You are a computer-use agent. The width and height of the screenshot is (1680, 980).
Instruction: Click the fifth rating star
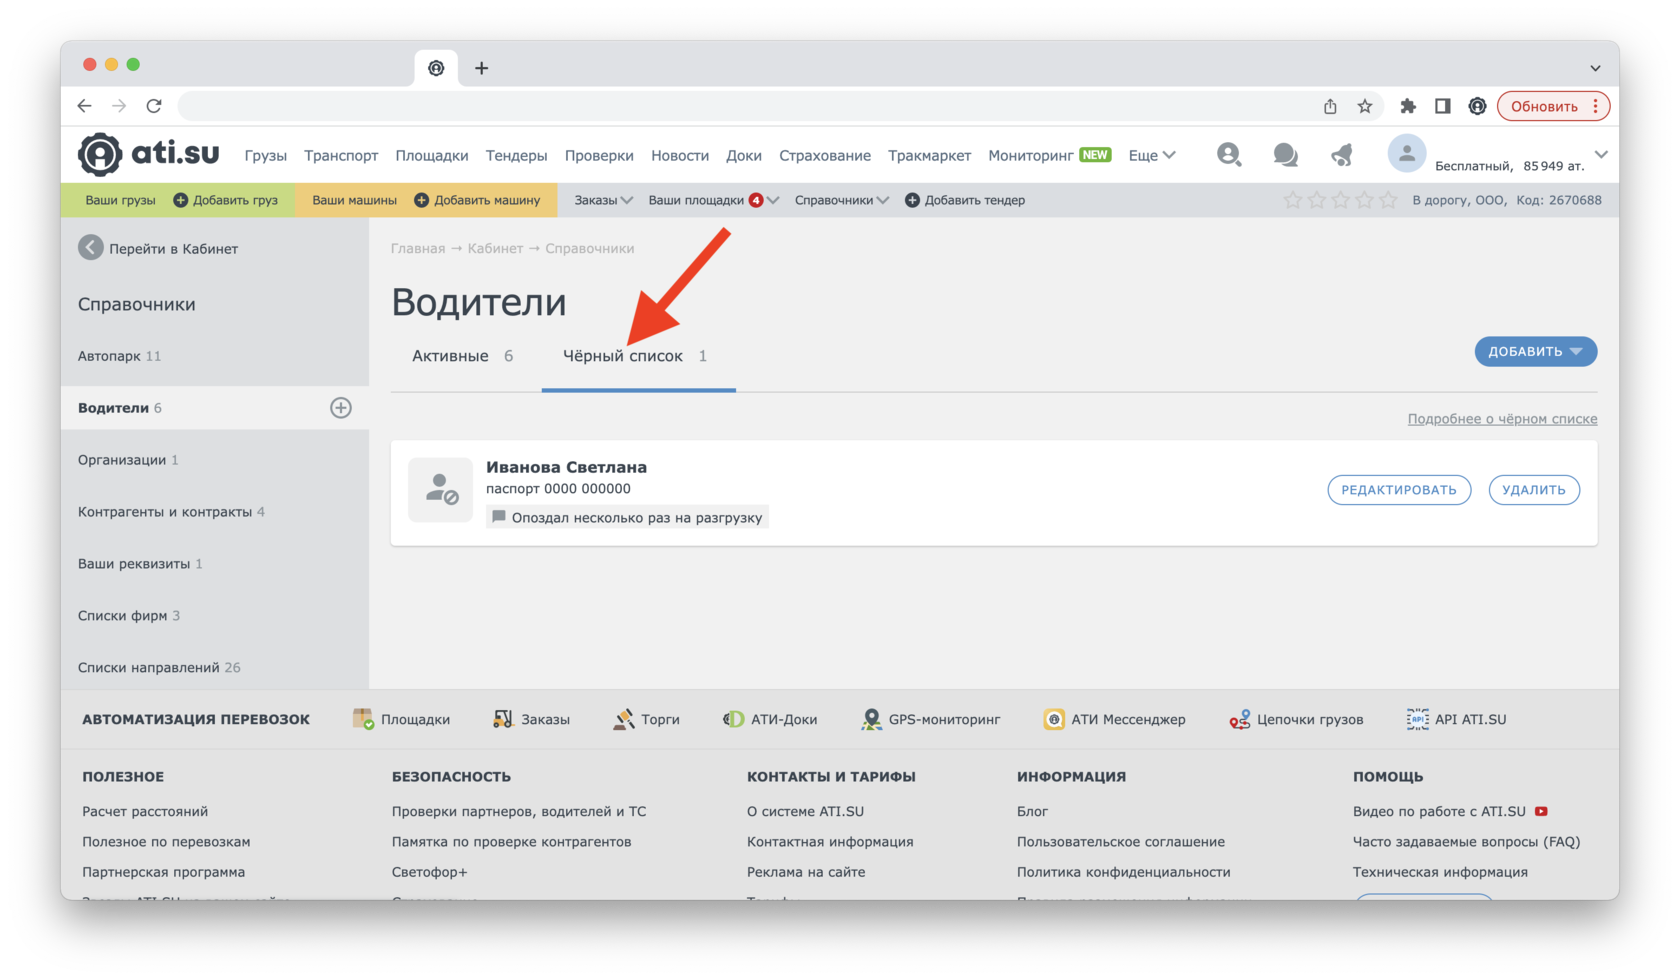(1388, 200)
